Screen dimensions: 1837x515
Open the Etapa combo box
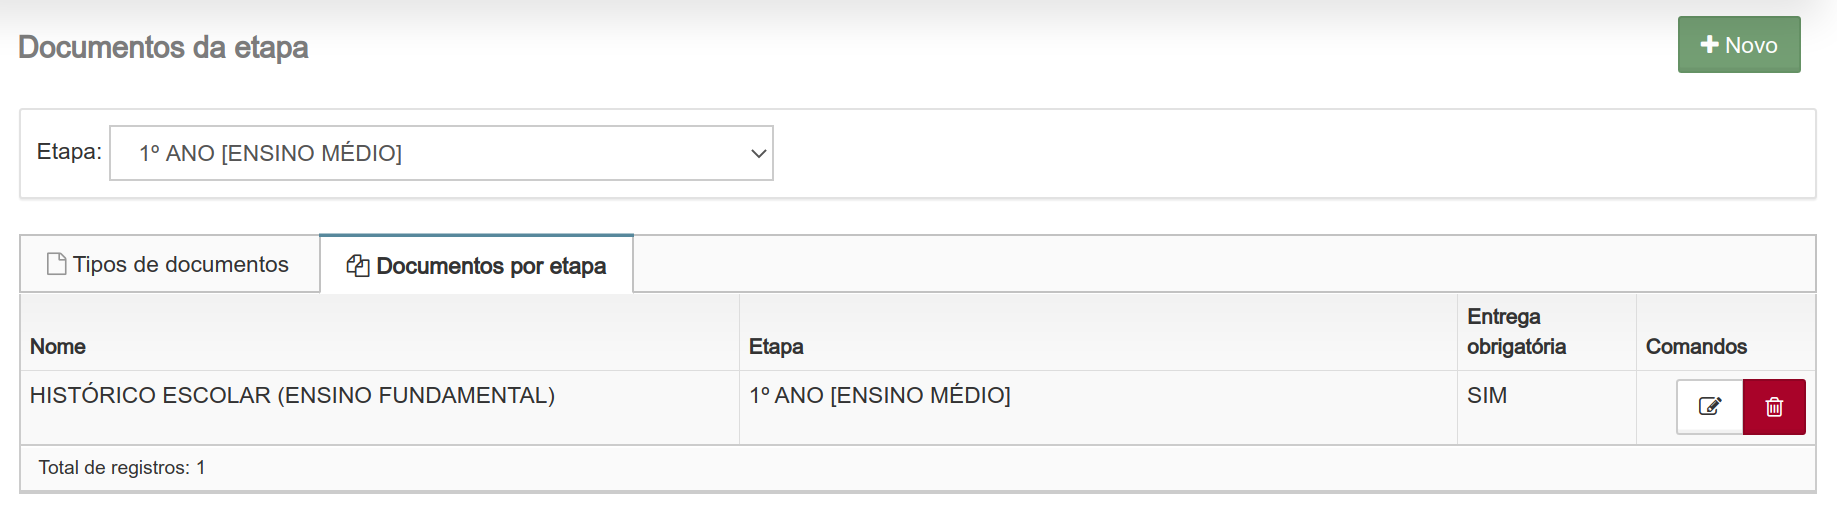pyautogui.click(x=441, y=153)
